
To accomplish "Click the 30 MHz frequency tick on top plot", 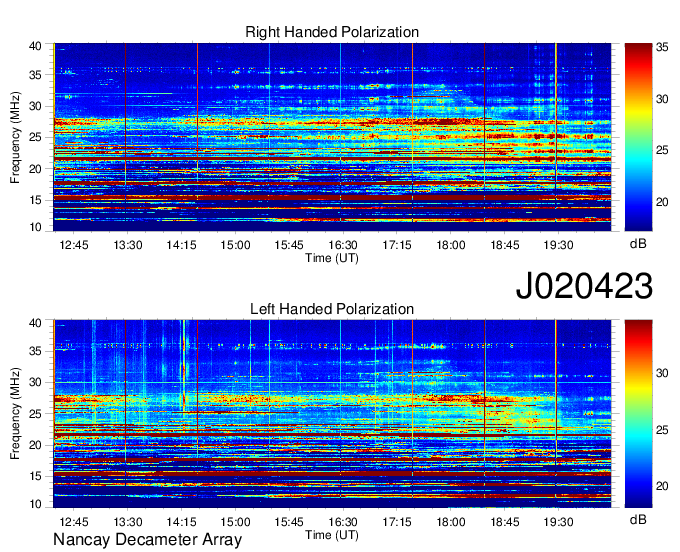I will (x=36, y=106).
